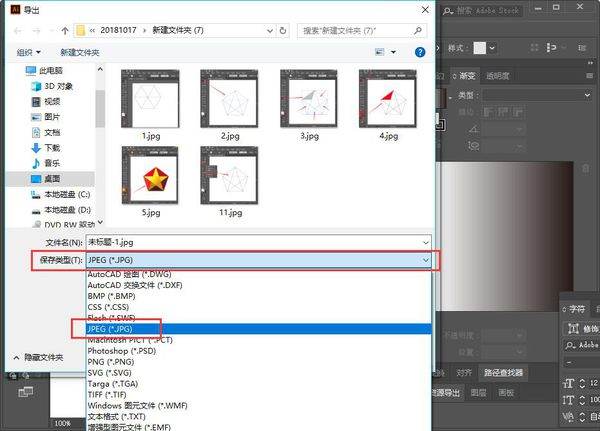Choose PNG (*.PNG) format
This screenshot has width=600, height=431.
[259, 362]
